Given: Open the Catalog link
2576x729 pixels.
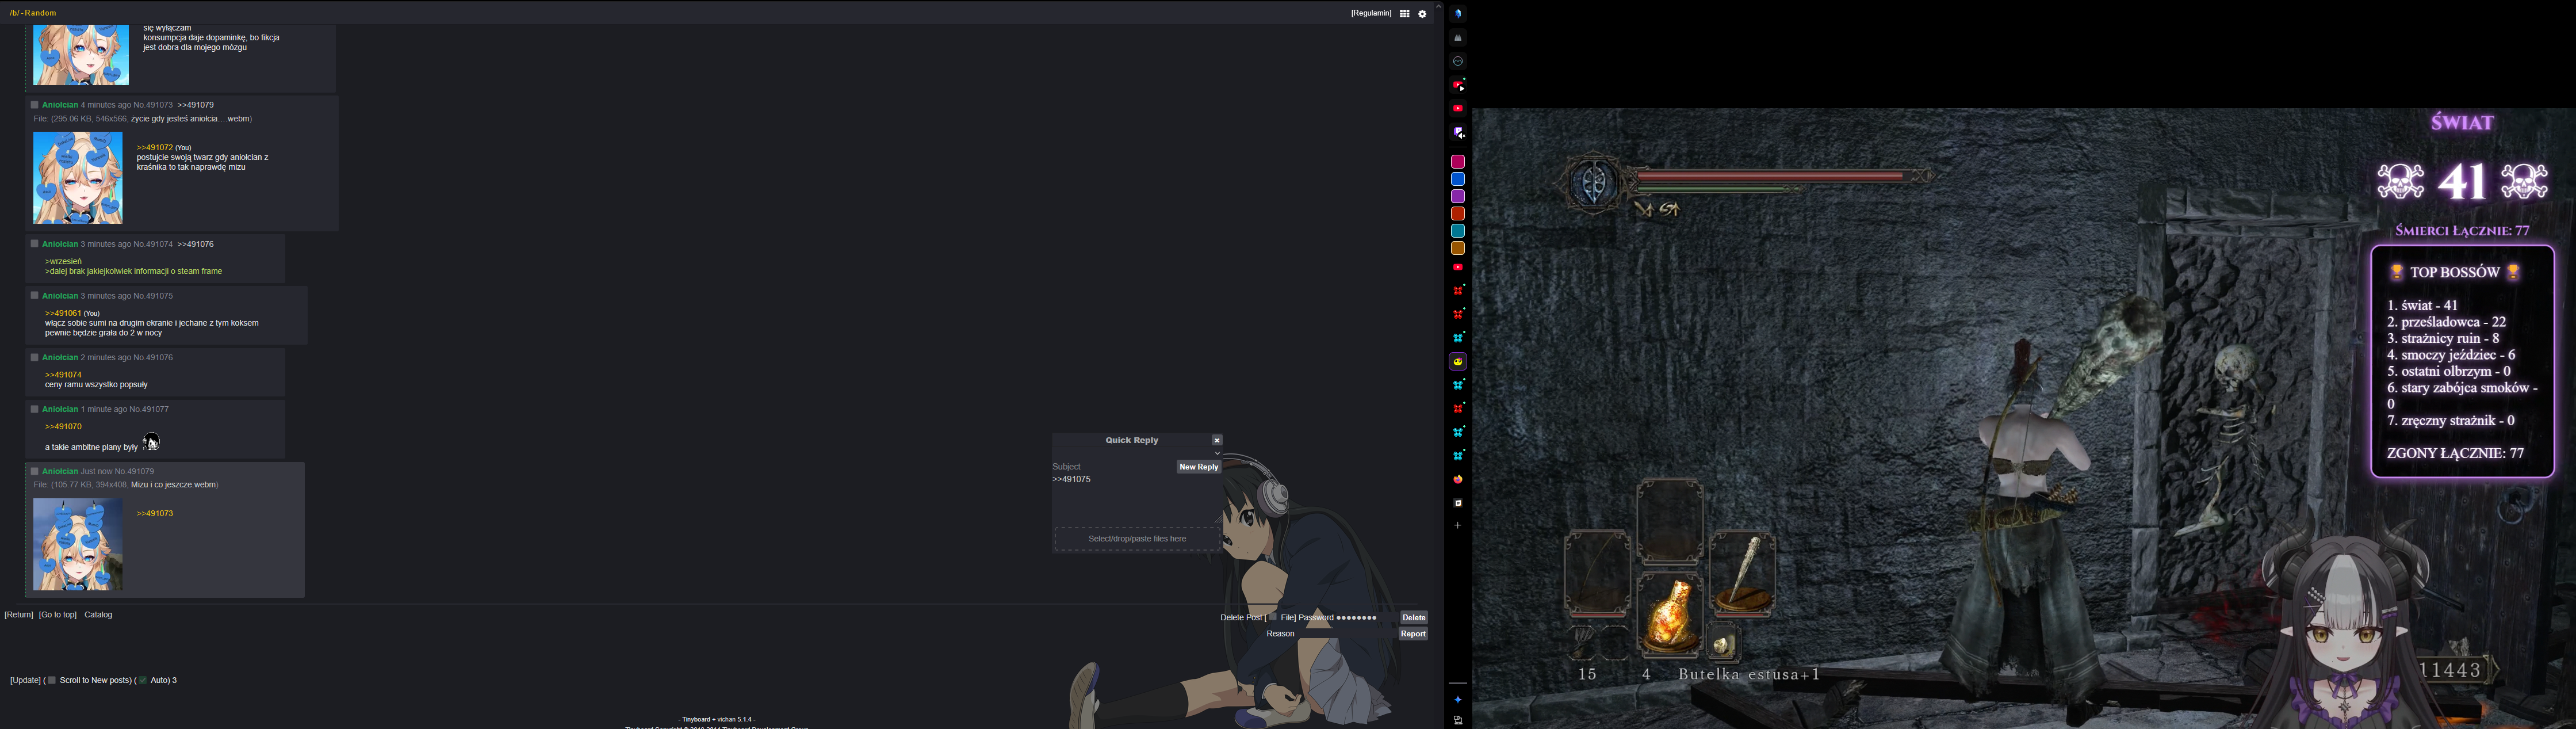Looking at the screenshot, I should [98, 615].
